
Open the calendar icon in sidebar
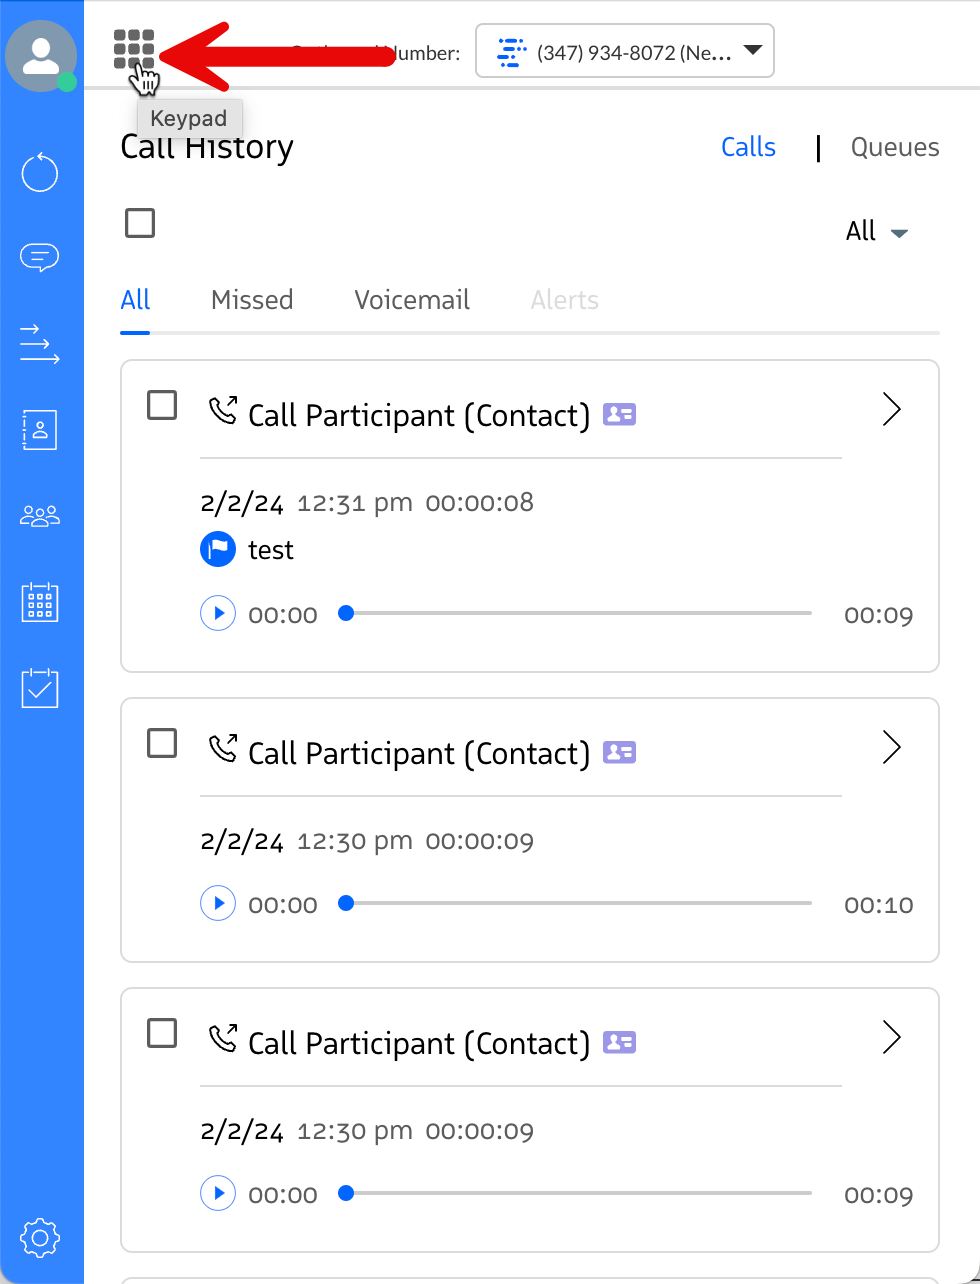pyautogui.click(x=40, y=603)
